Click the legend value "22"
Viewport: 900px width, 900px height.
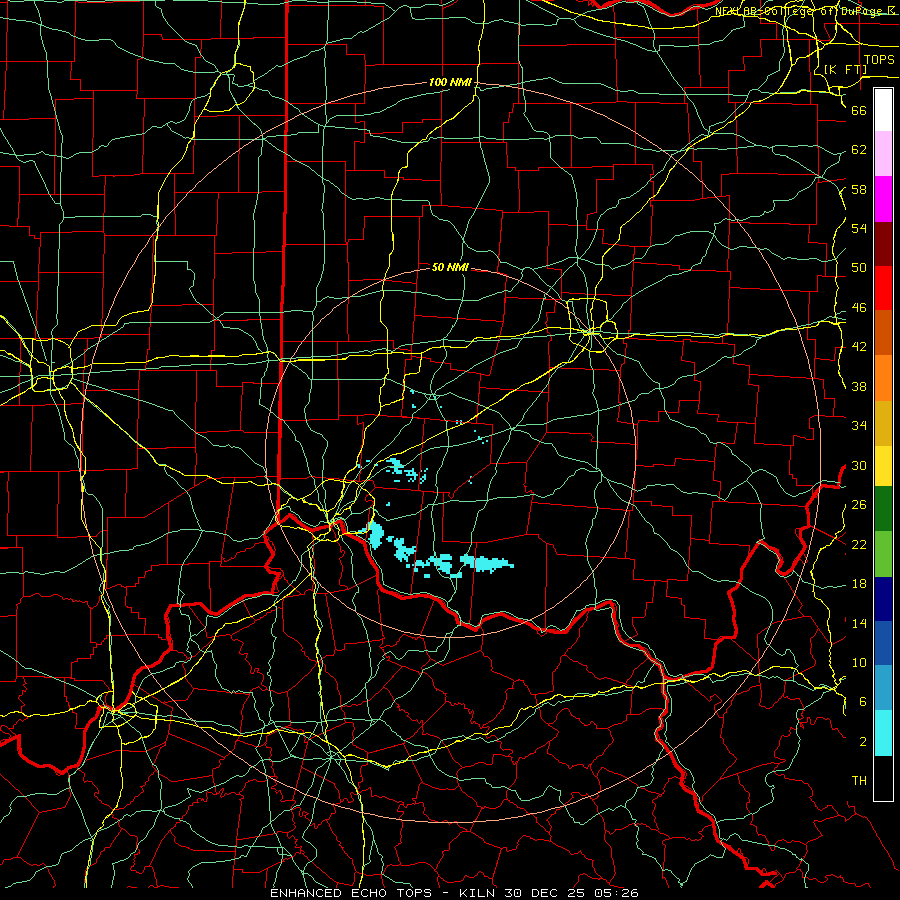(x=859, y=544)
